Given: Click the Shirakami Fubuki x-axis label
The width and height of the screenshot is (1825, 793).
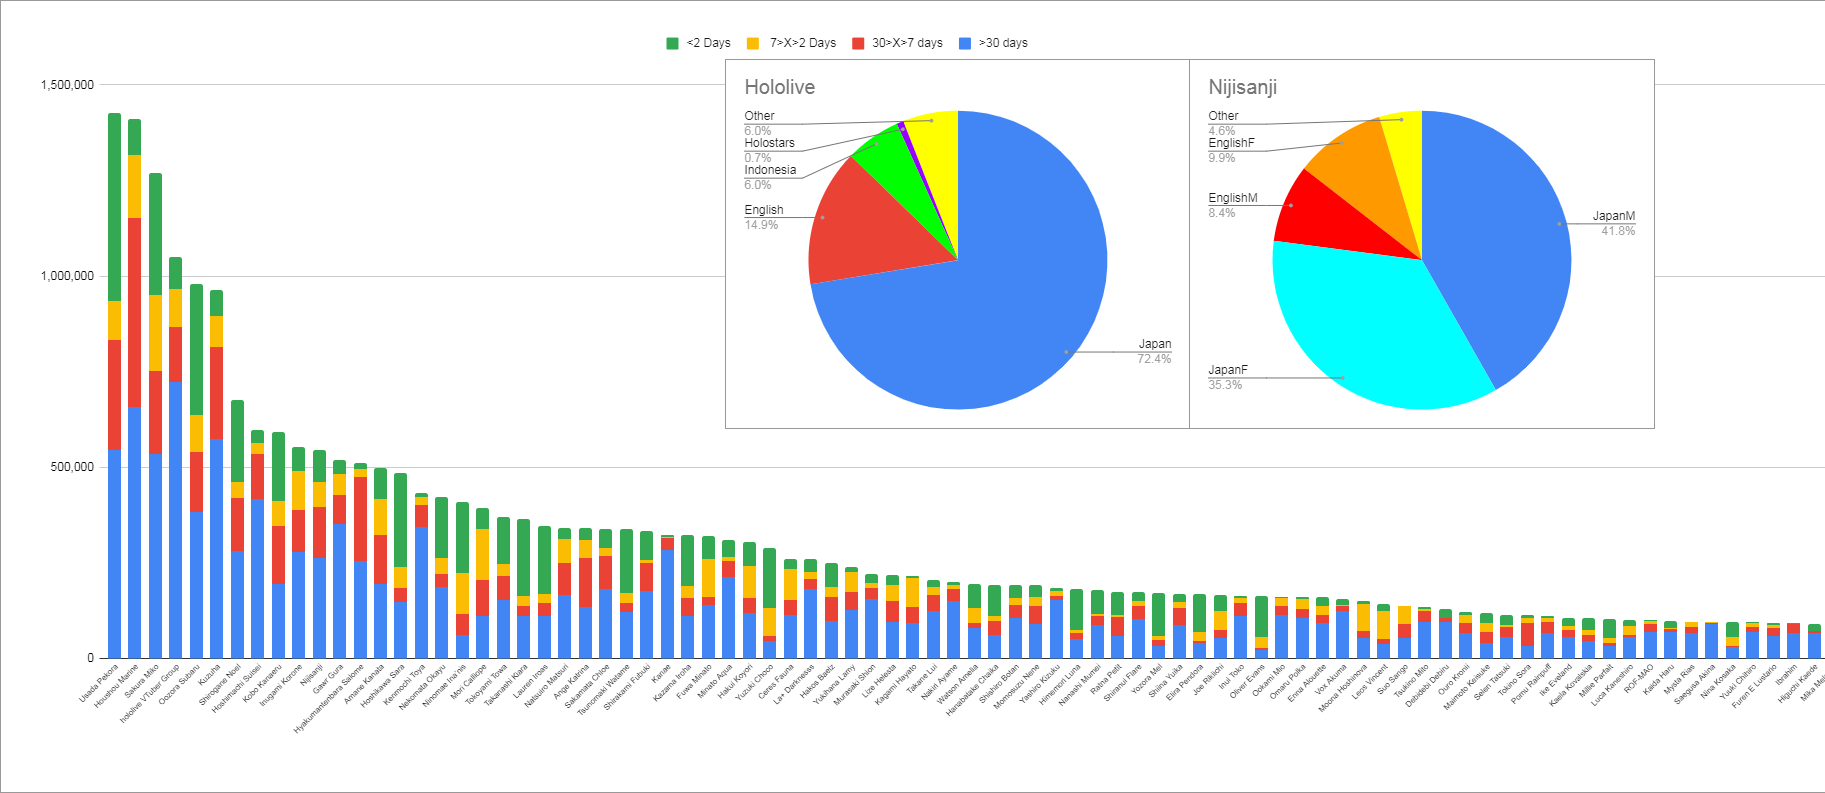Looking at the screenshot, I should [x=628, y=687].
